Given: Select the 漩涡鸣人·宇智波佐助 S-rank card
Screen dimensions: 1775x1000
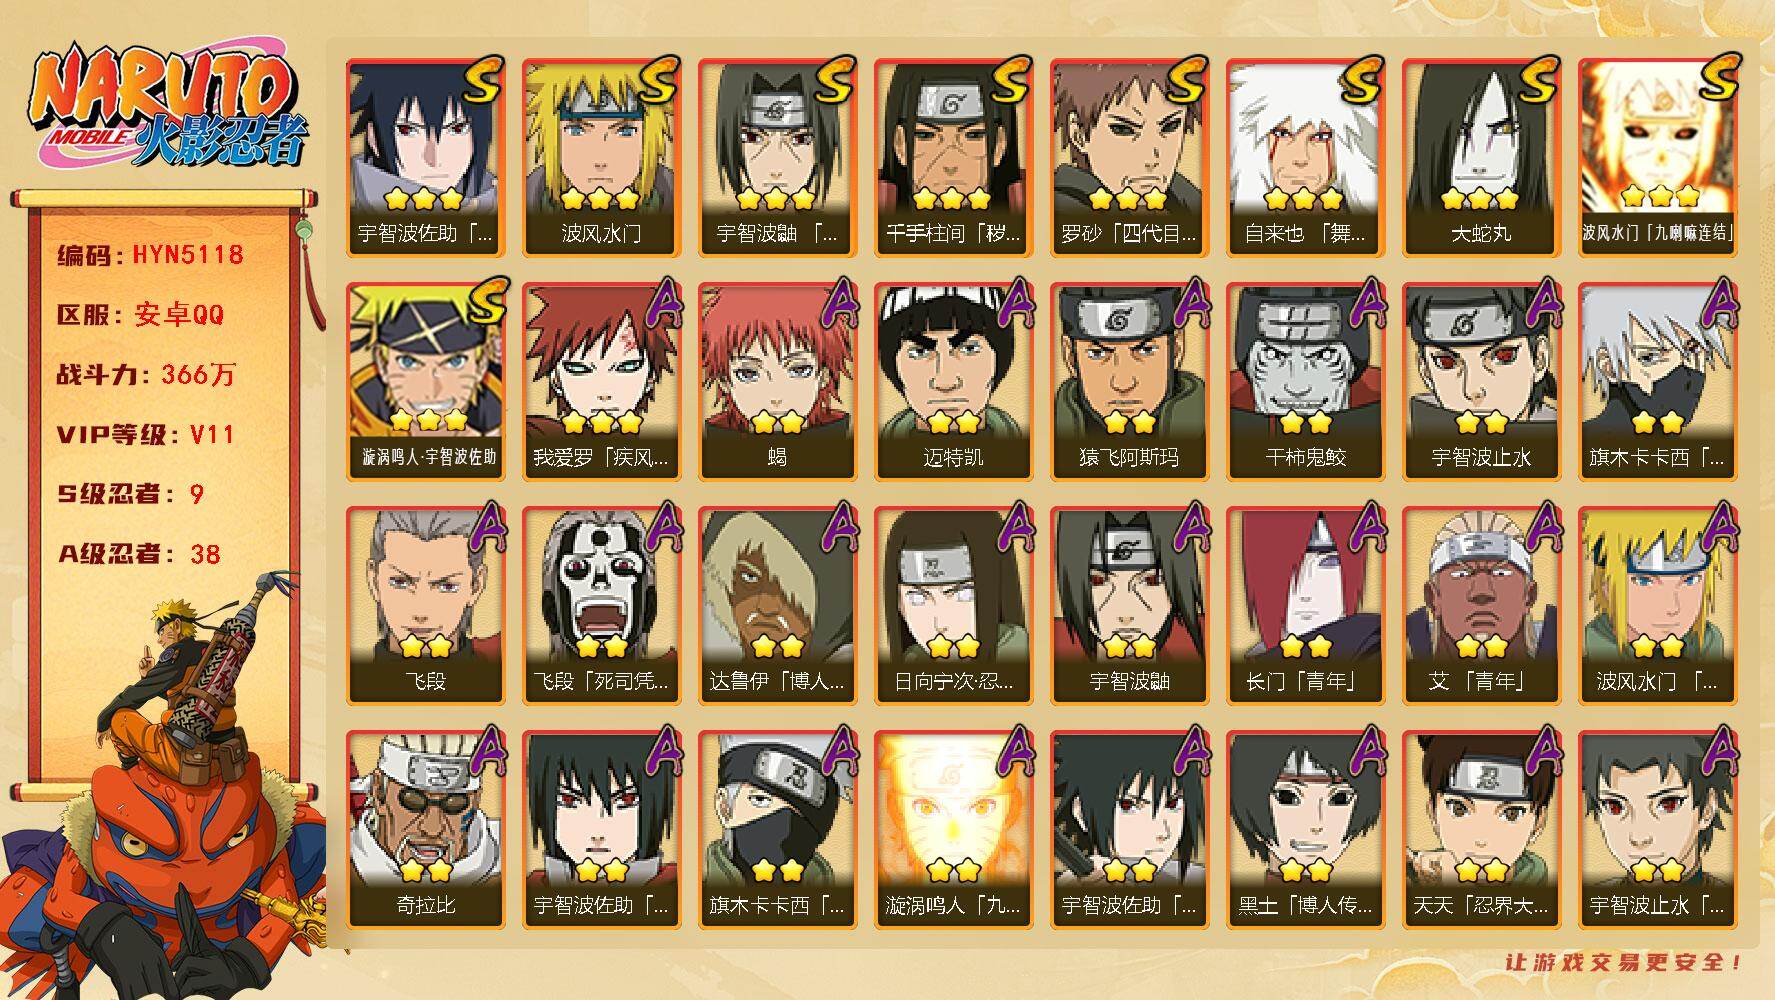Looking at the screenshot, I should point(425,381).
